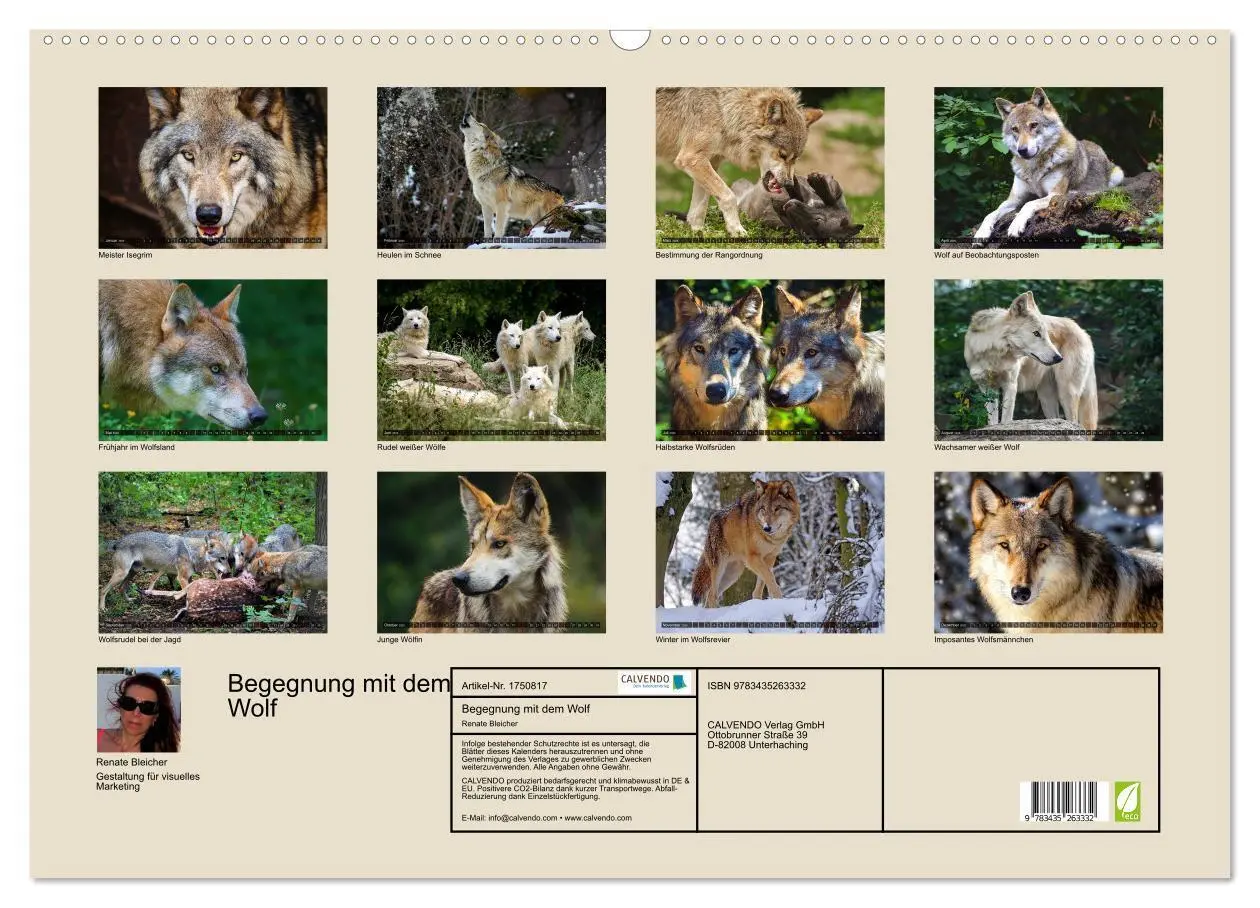Click the E-Mail info@calvendo.com line

coord(547,818)
